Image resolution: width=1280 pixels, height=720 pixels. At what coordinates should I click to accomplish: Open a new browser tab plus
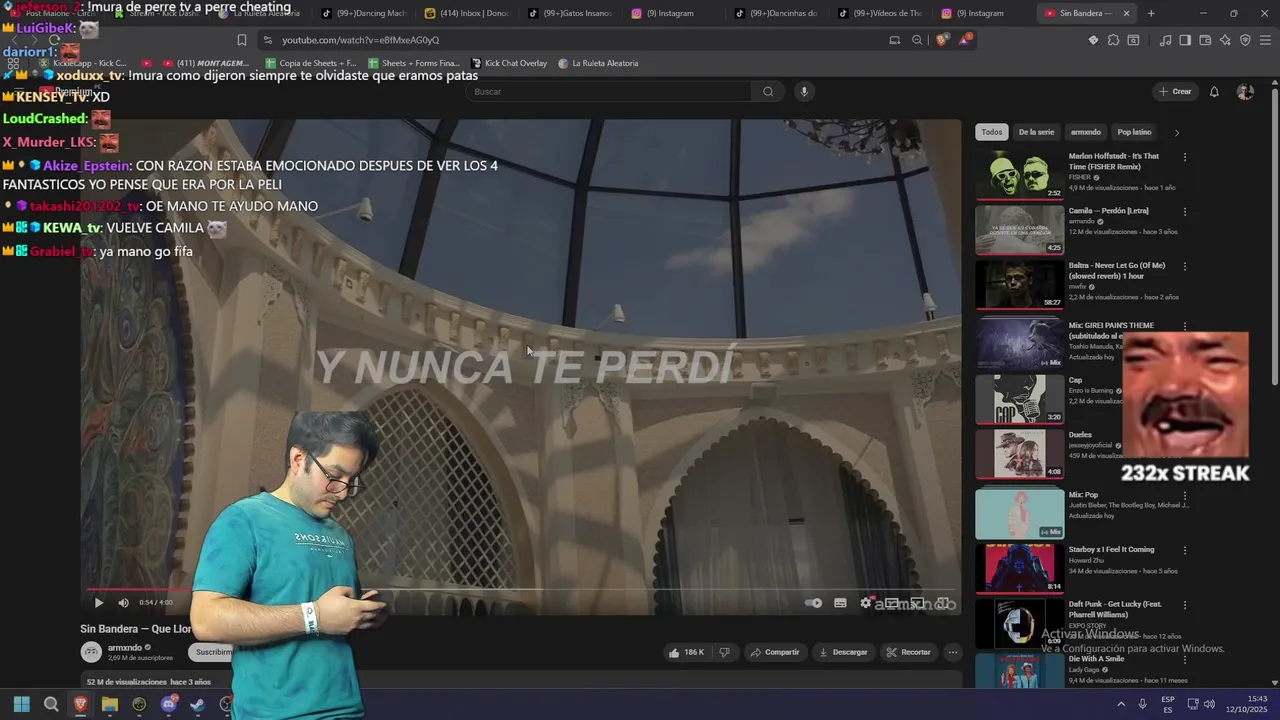click(1151, 14)
